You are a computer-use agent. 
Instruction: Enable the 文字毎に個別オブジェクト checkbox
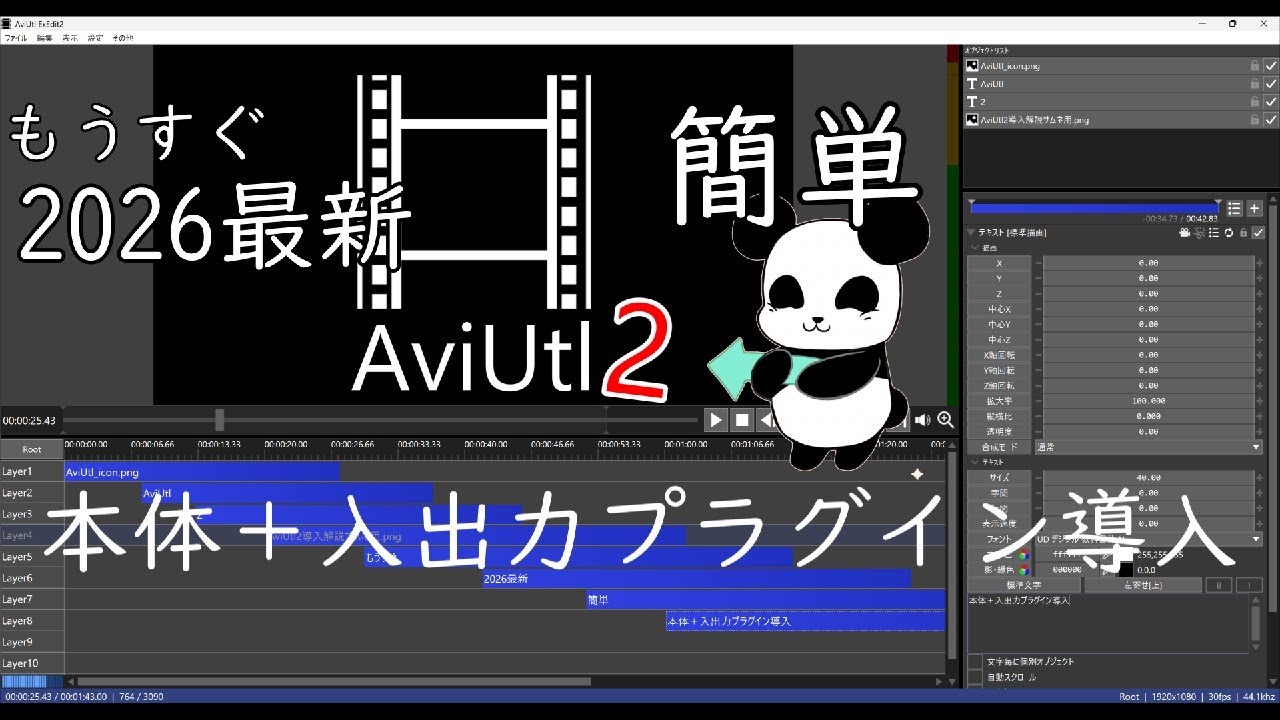tap(975, 662)
